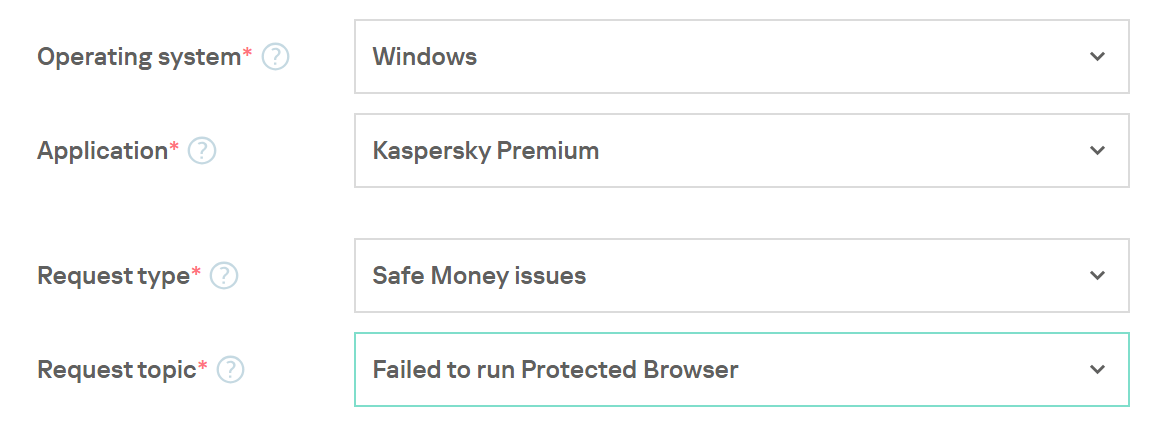Open the Application selection dropdown

(x=741, y=151)
